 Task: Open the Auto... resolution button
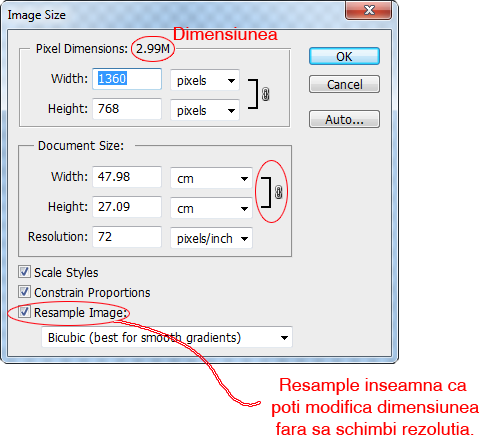[x=344, y=119]
